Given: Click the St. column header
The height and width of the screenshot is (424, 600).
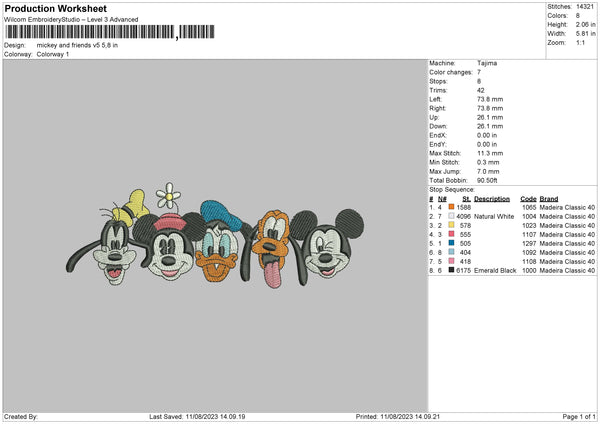Looking at the screenshot, I should click(465, 198).
